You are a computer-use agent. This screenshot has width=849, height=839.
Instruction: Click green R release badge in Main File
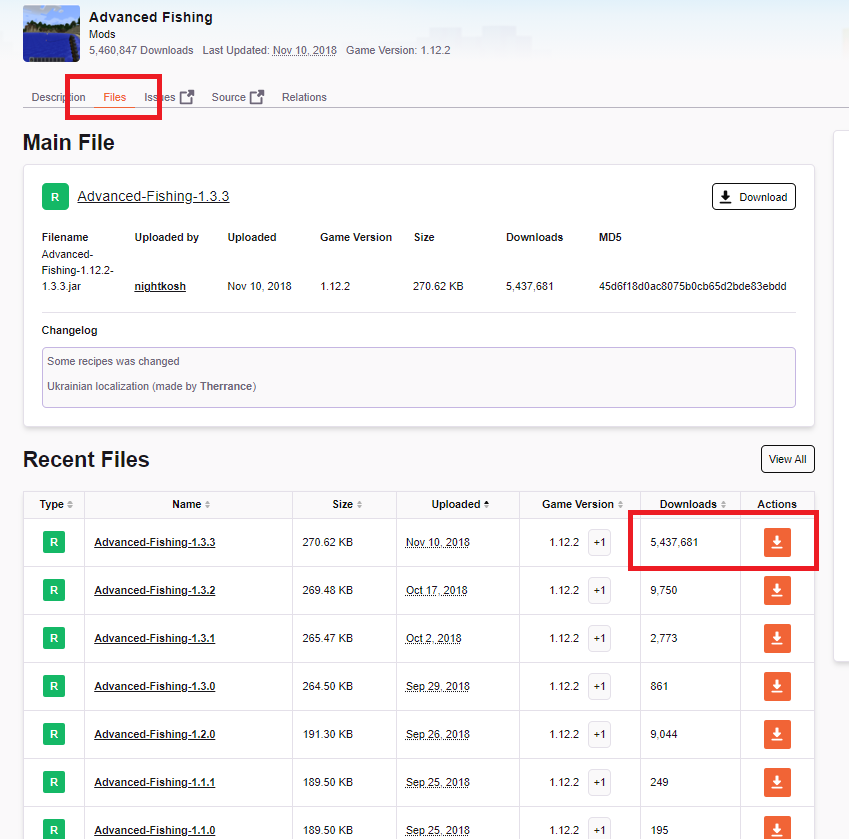pyautogui.click(x=55, y=197)
